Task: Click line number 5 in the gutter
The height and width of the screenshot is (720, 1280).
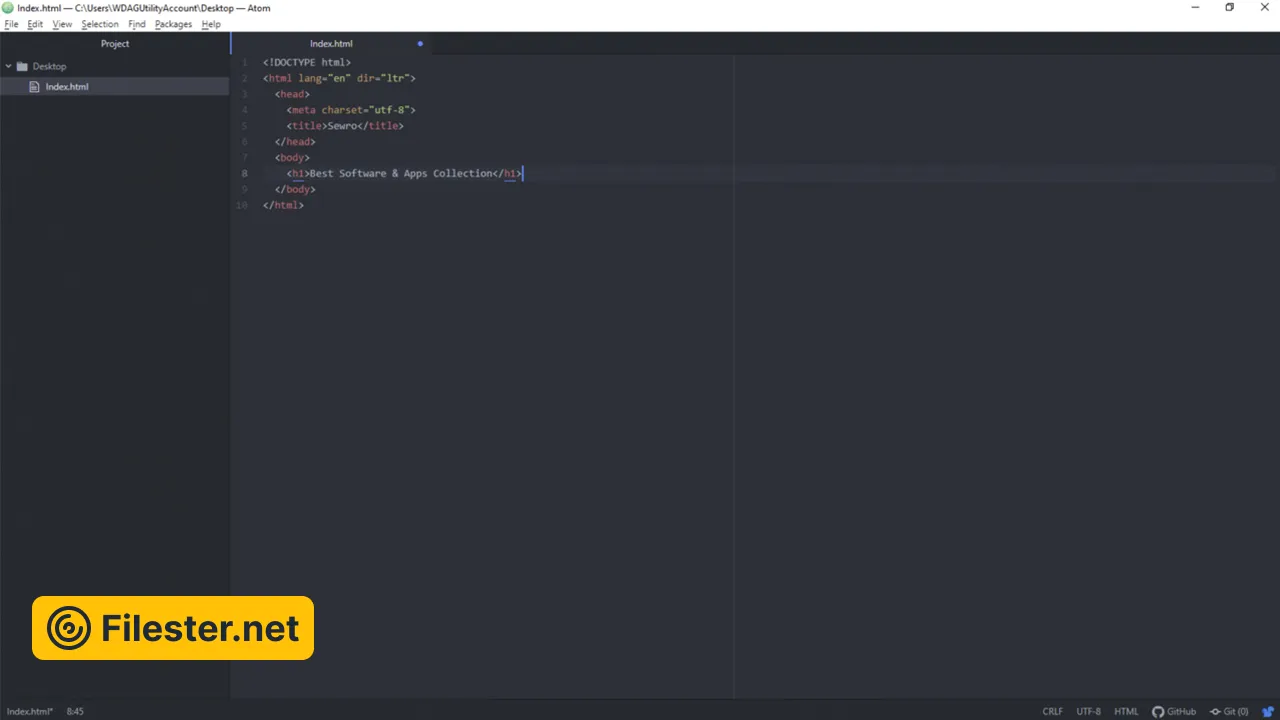Action: click(x=244, y=126)
